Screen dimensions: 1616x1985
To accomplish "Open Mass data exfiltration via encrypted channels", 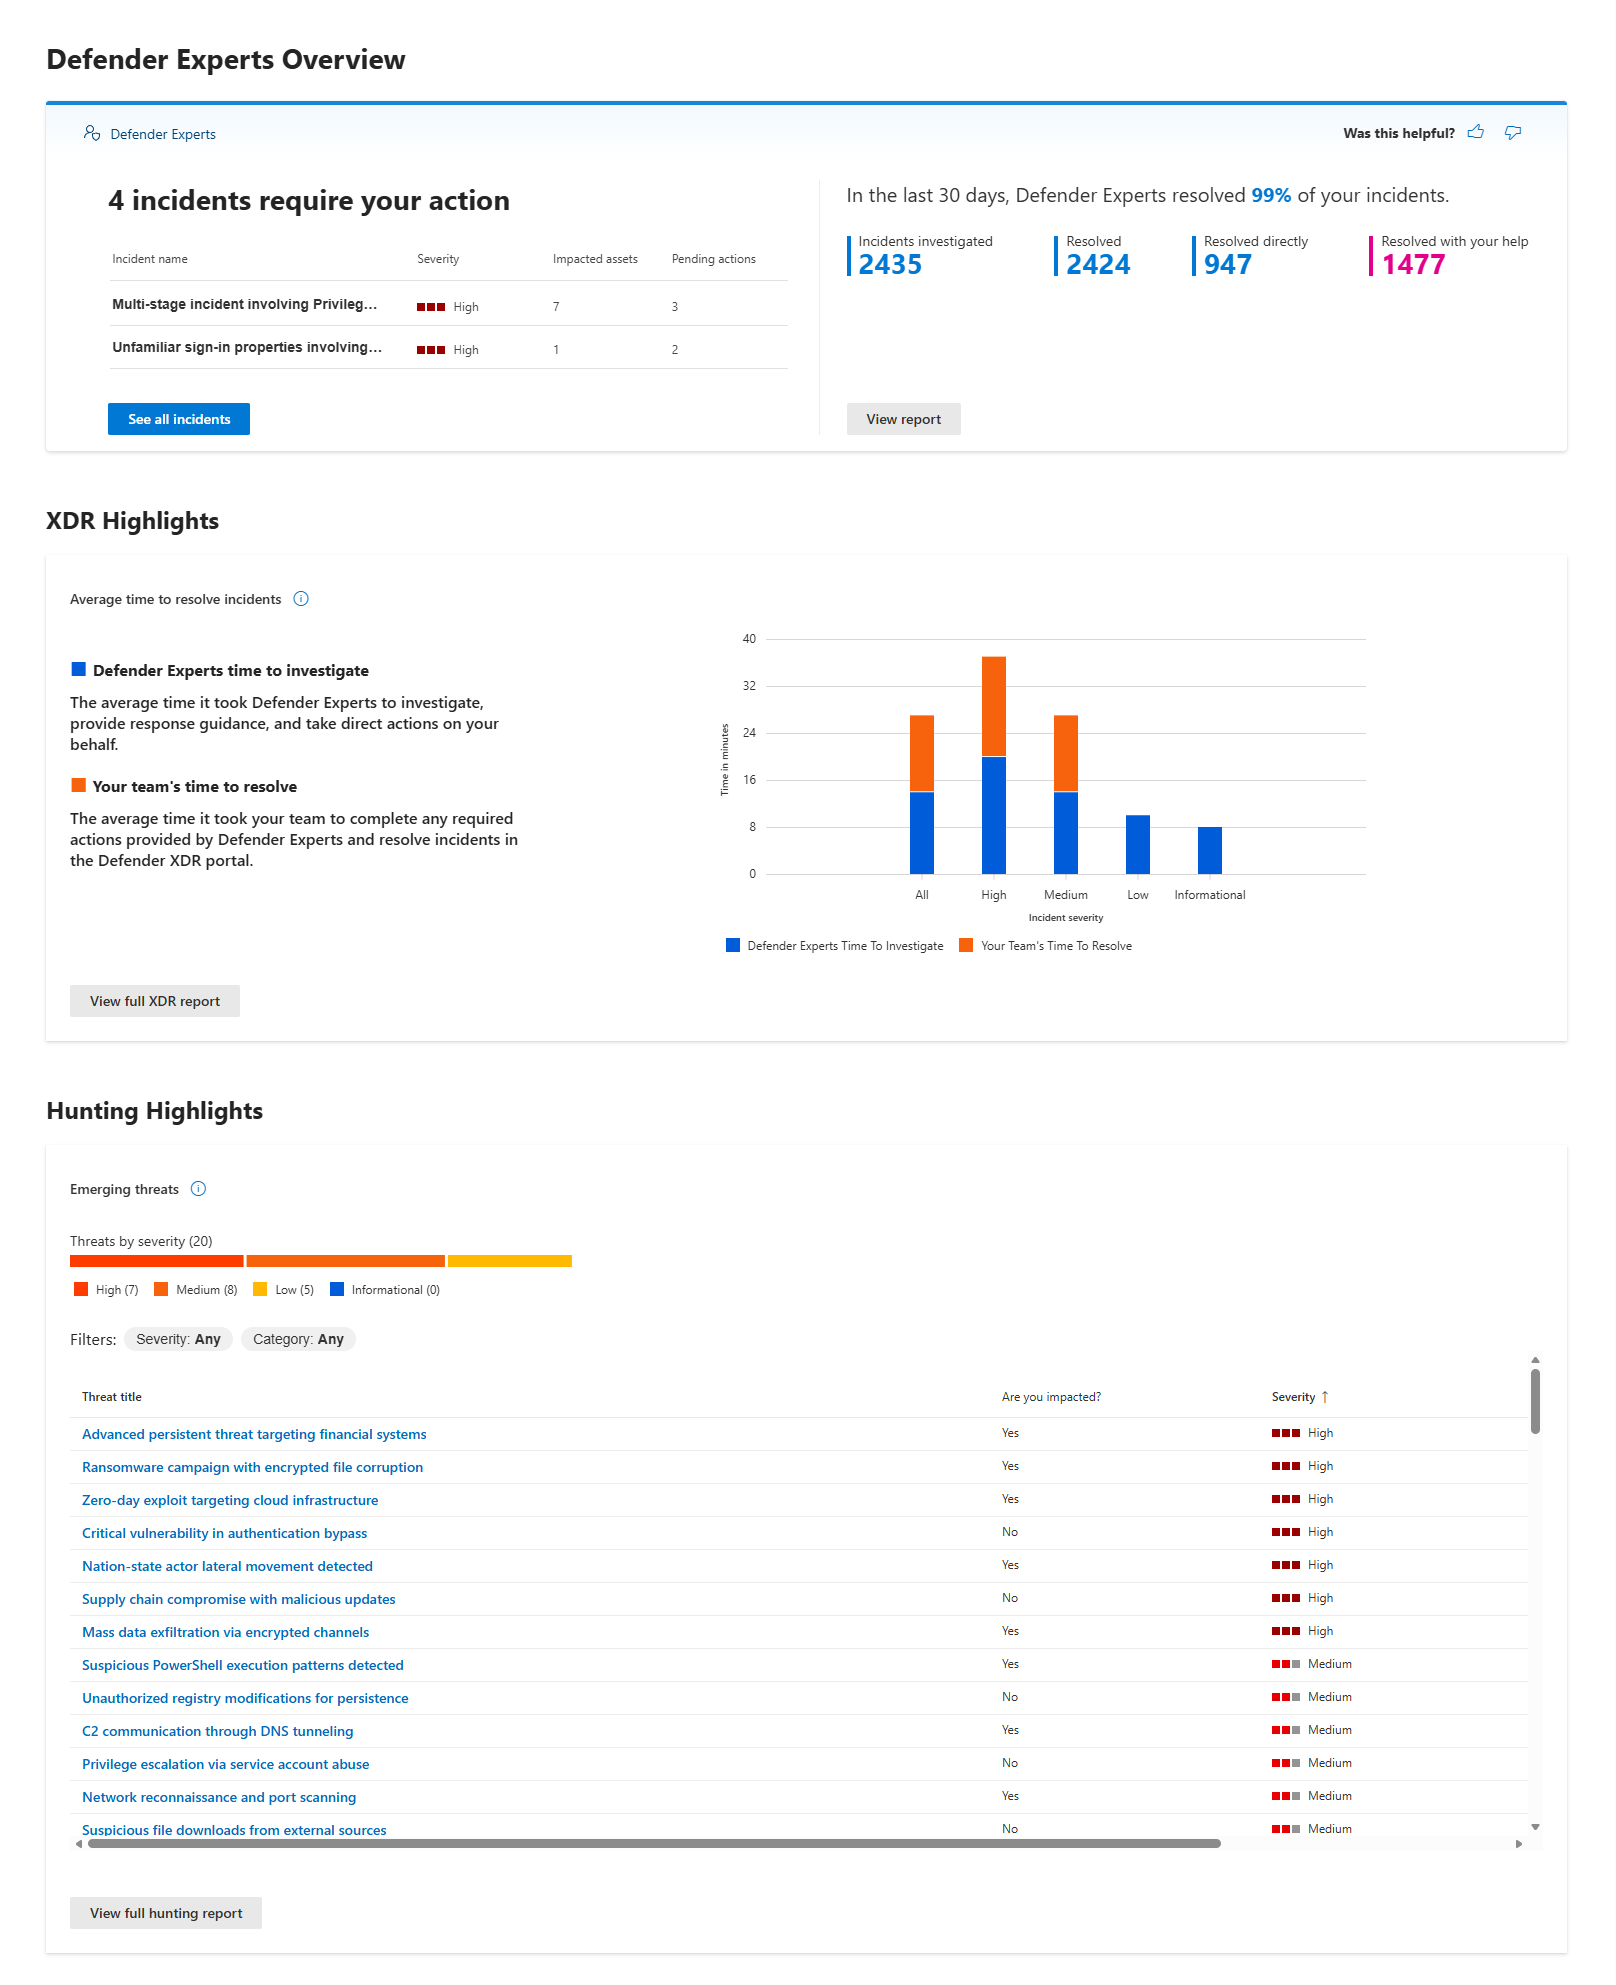I will click(225, 1632).
